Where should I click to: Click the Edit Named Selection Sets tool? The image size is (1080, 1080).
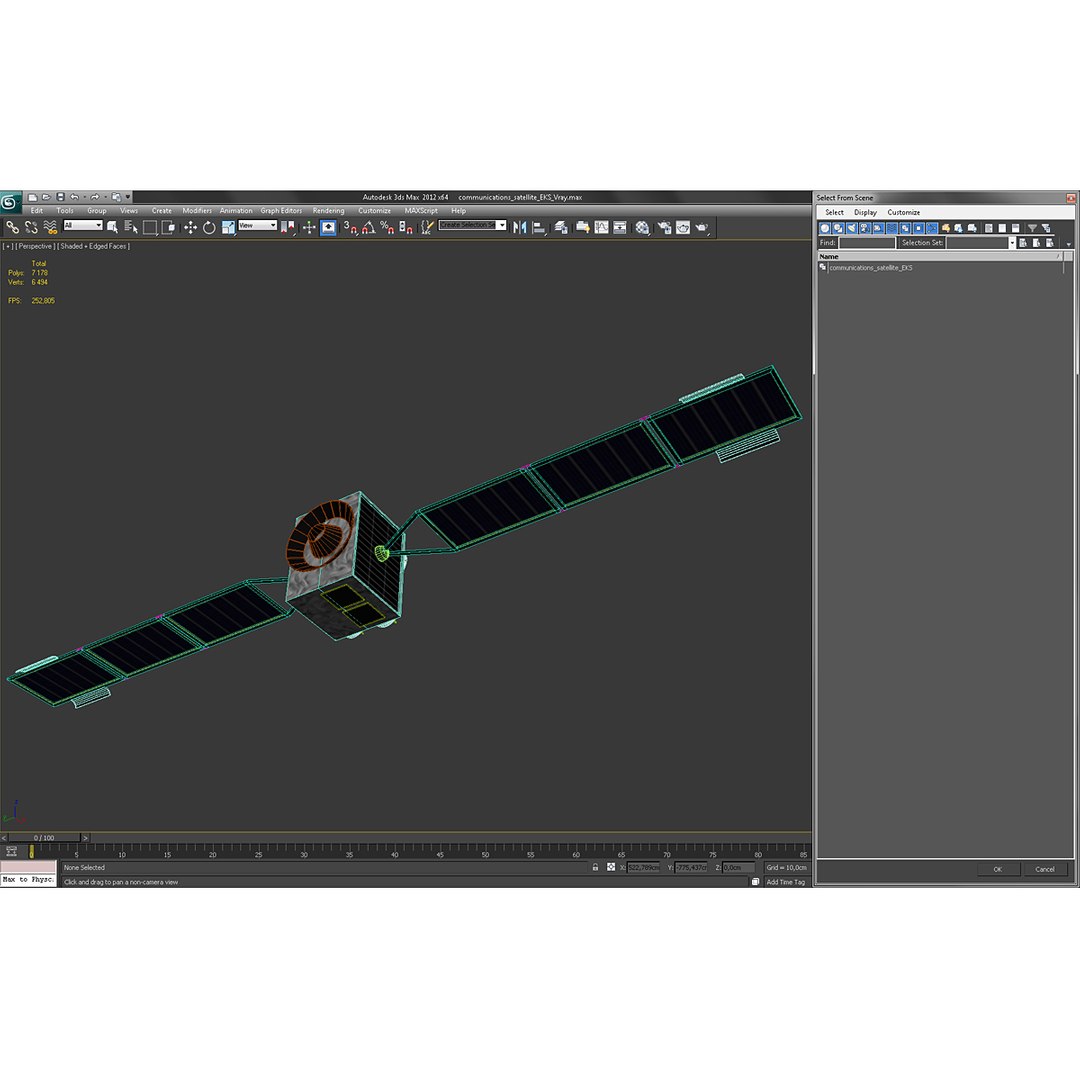(427, 227)
